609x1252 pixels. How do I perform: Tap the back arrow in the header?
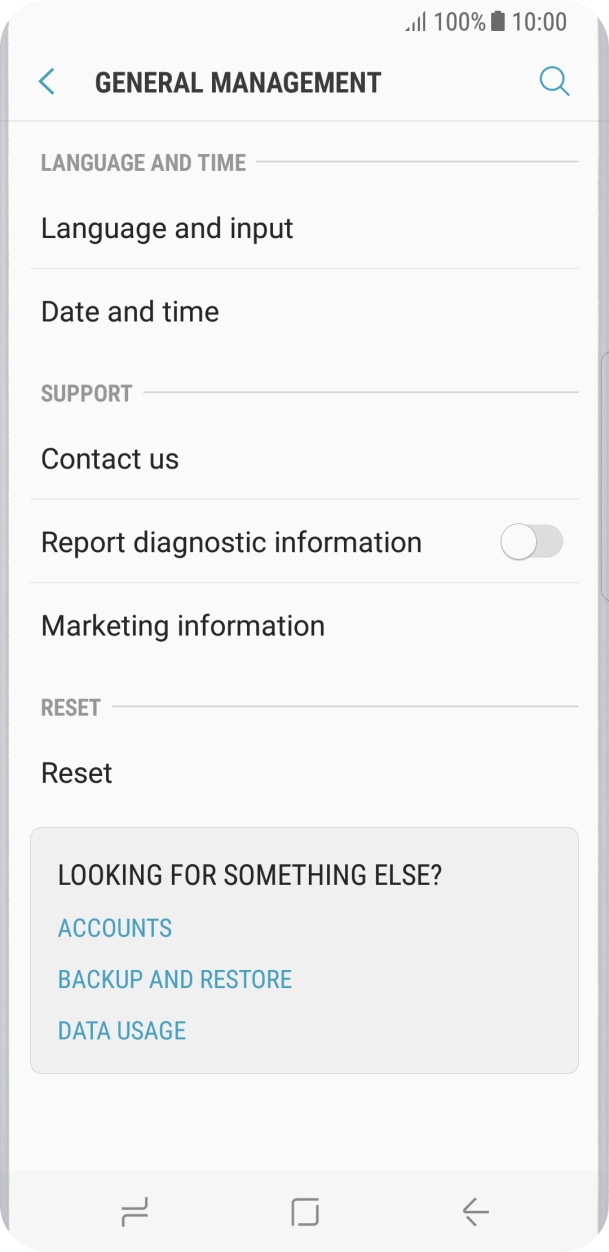[x=46, y=82]
